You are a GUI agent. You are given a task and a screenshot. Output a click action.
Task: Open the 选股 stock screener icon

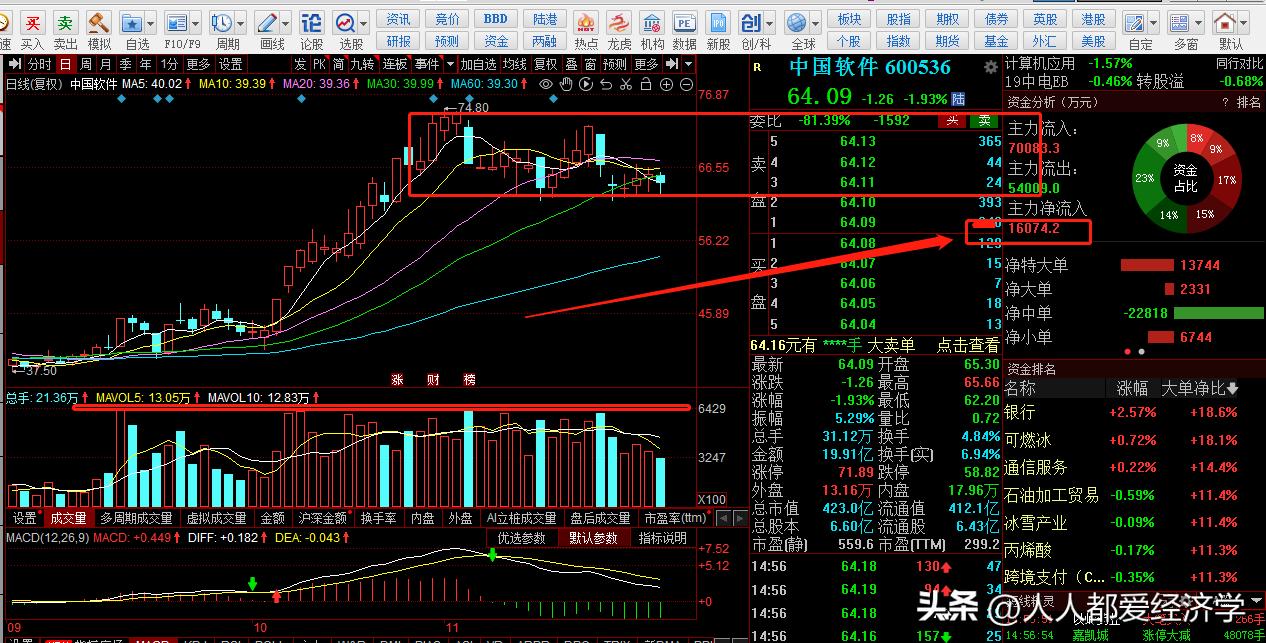click(345, 22)
